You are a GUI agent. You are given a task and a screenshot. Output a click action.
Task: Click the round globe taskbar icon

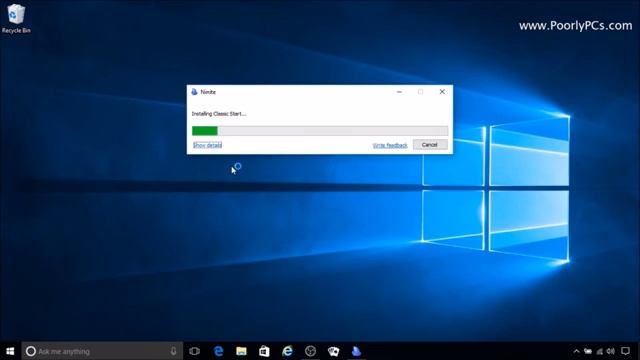(310, 351)
